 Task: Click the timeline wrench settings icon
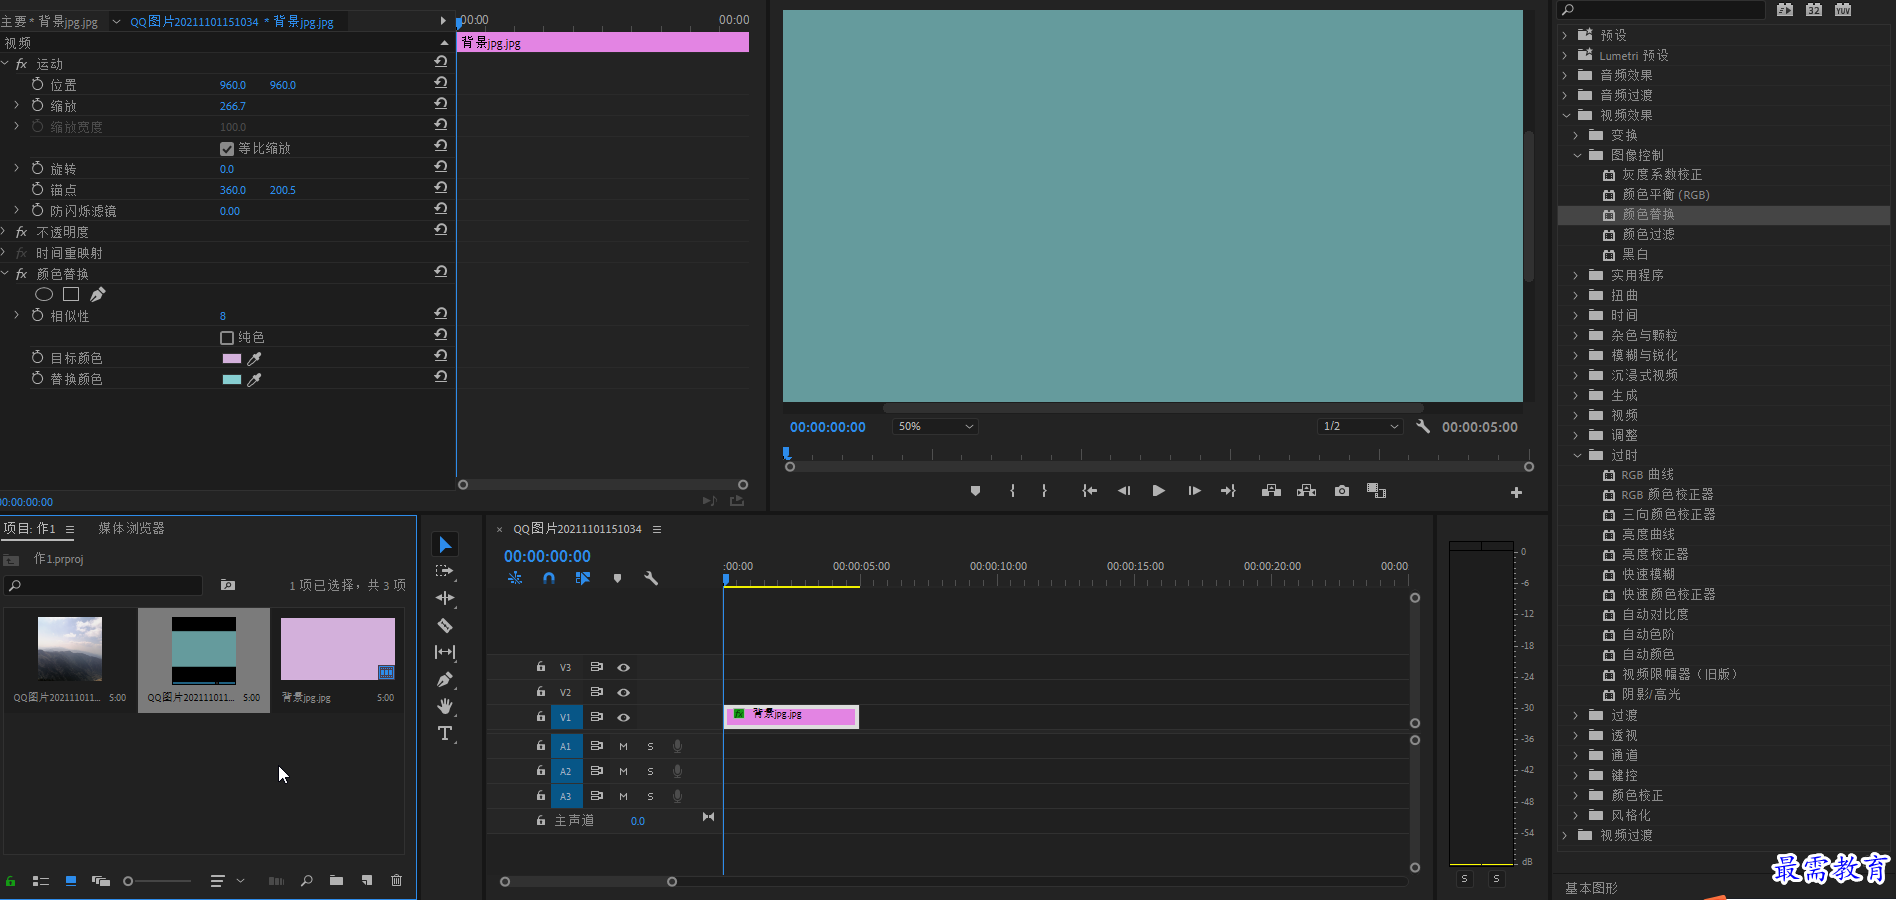651,578
